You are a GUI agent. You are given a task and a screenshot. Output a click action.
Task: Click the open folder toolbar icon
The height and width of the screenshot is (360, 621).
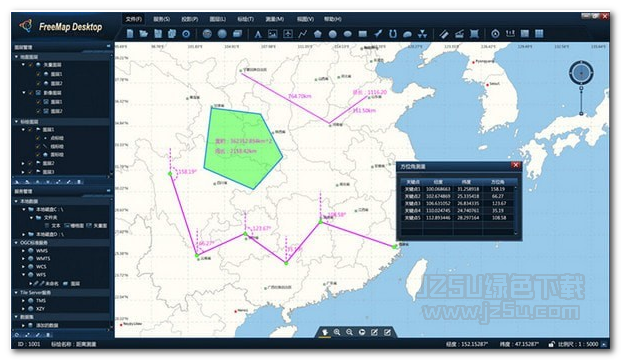[143, 34]
